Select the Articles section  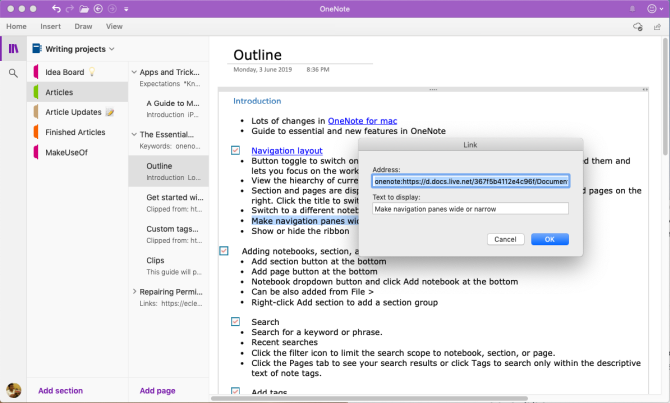tap(77, 92)
